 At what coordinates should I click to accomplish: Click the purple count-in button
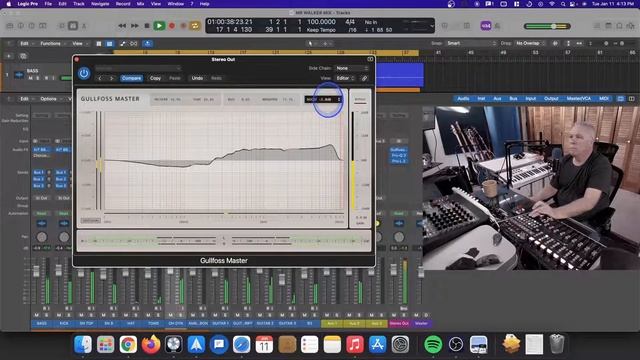[486, 26]
